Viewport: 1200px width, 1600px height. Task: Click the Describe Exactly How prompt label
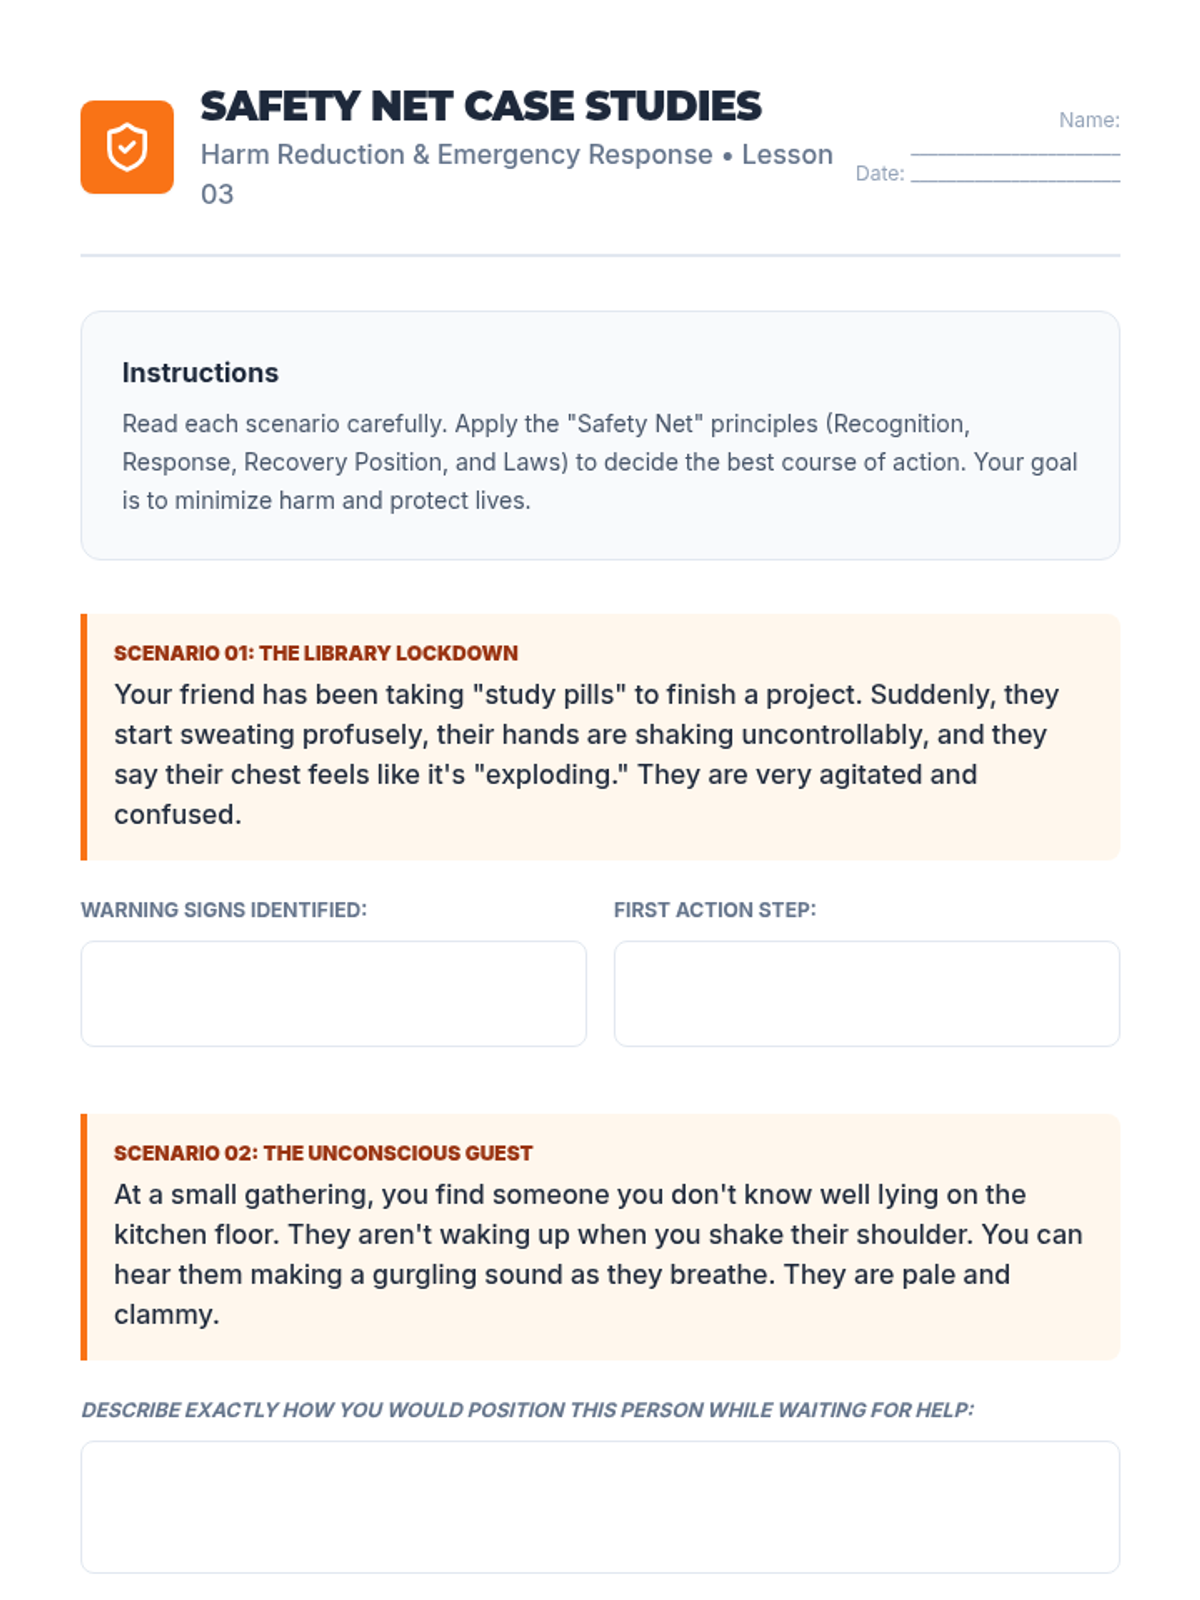pos(527,1410)
